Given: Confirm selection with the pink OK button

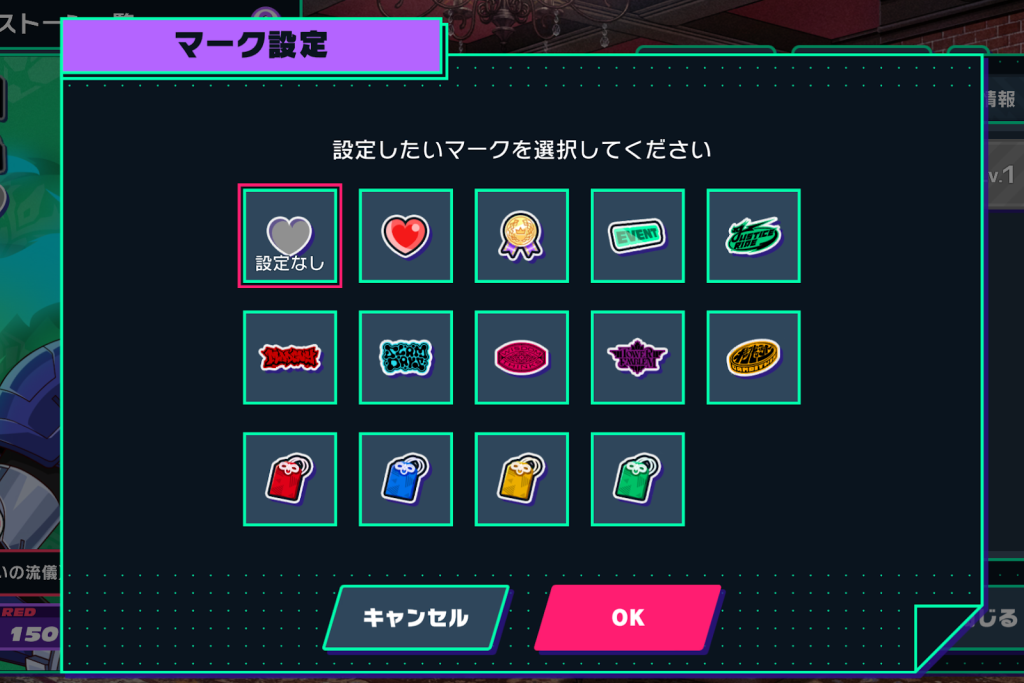Looking at the screenshot, I should pos(628,618).
